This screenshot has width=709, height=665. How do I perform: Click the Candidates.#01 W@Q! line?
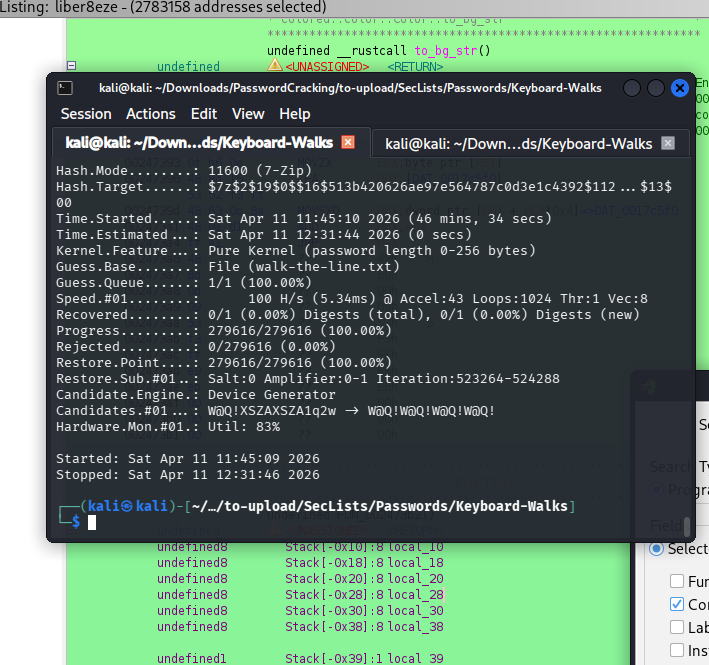(x=276, y=411)
